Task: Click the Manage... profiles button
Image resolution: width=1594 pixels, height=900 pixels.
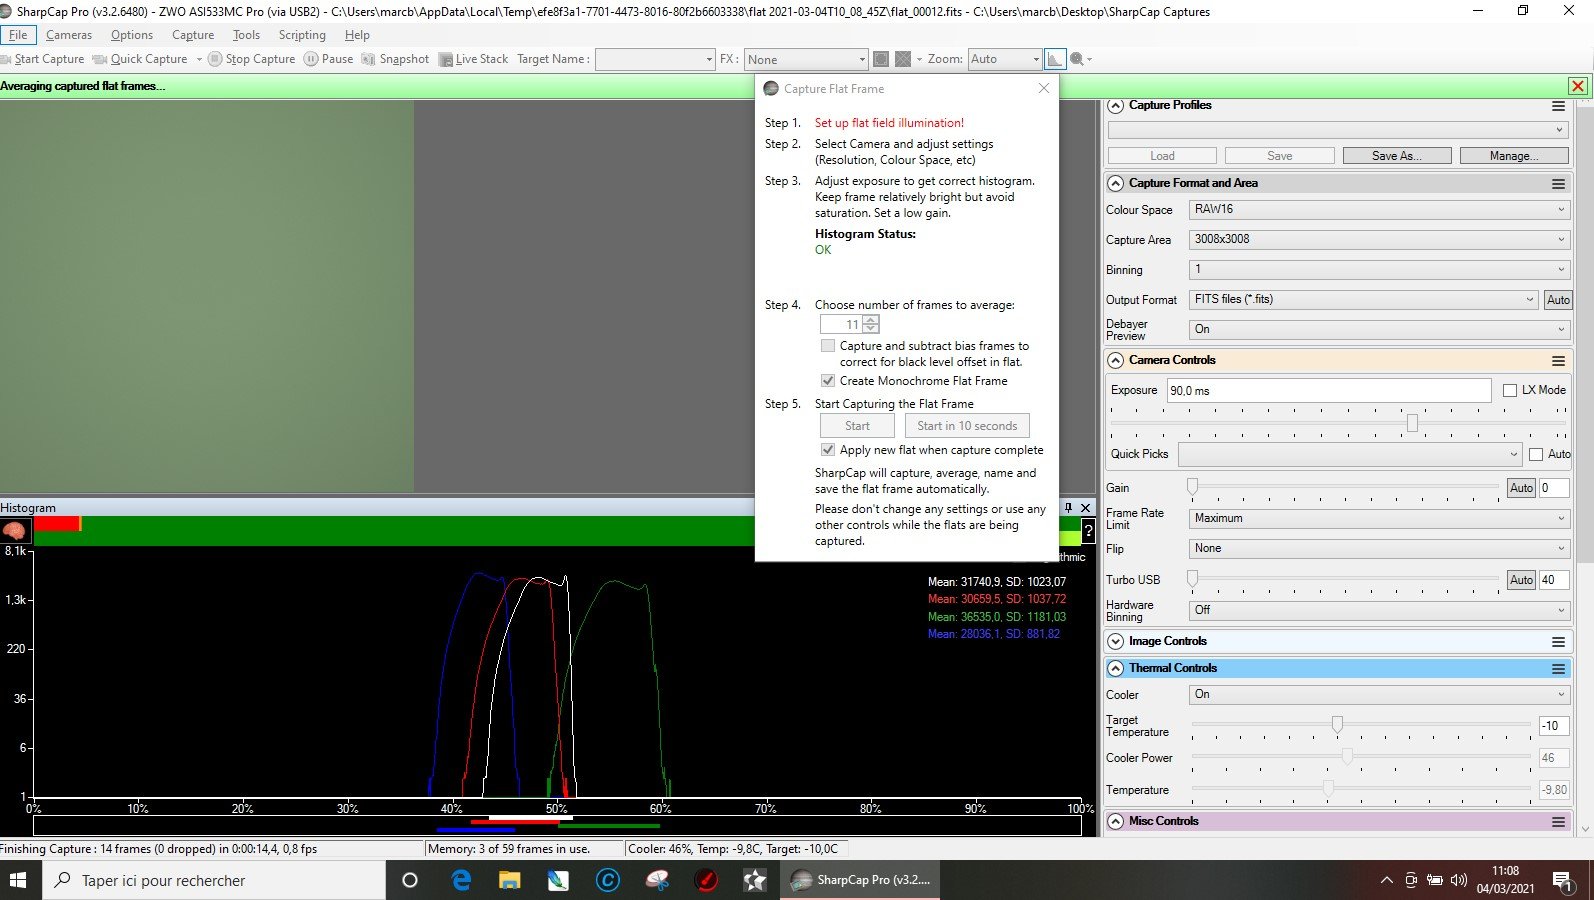Action: point(1514,156)
